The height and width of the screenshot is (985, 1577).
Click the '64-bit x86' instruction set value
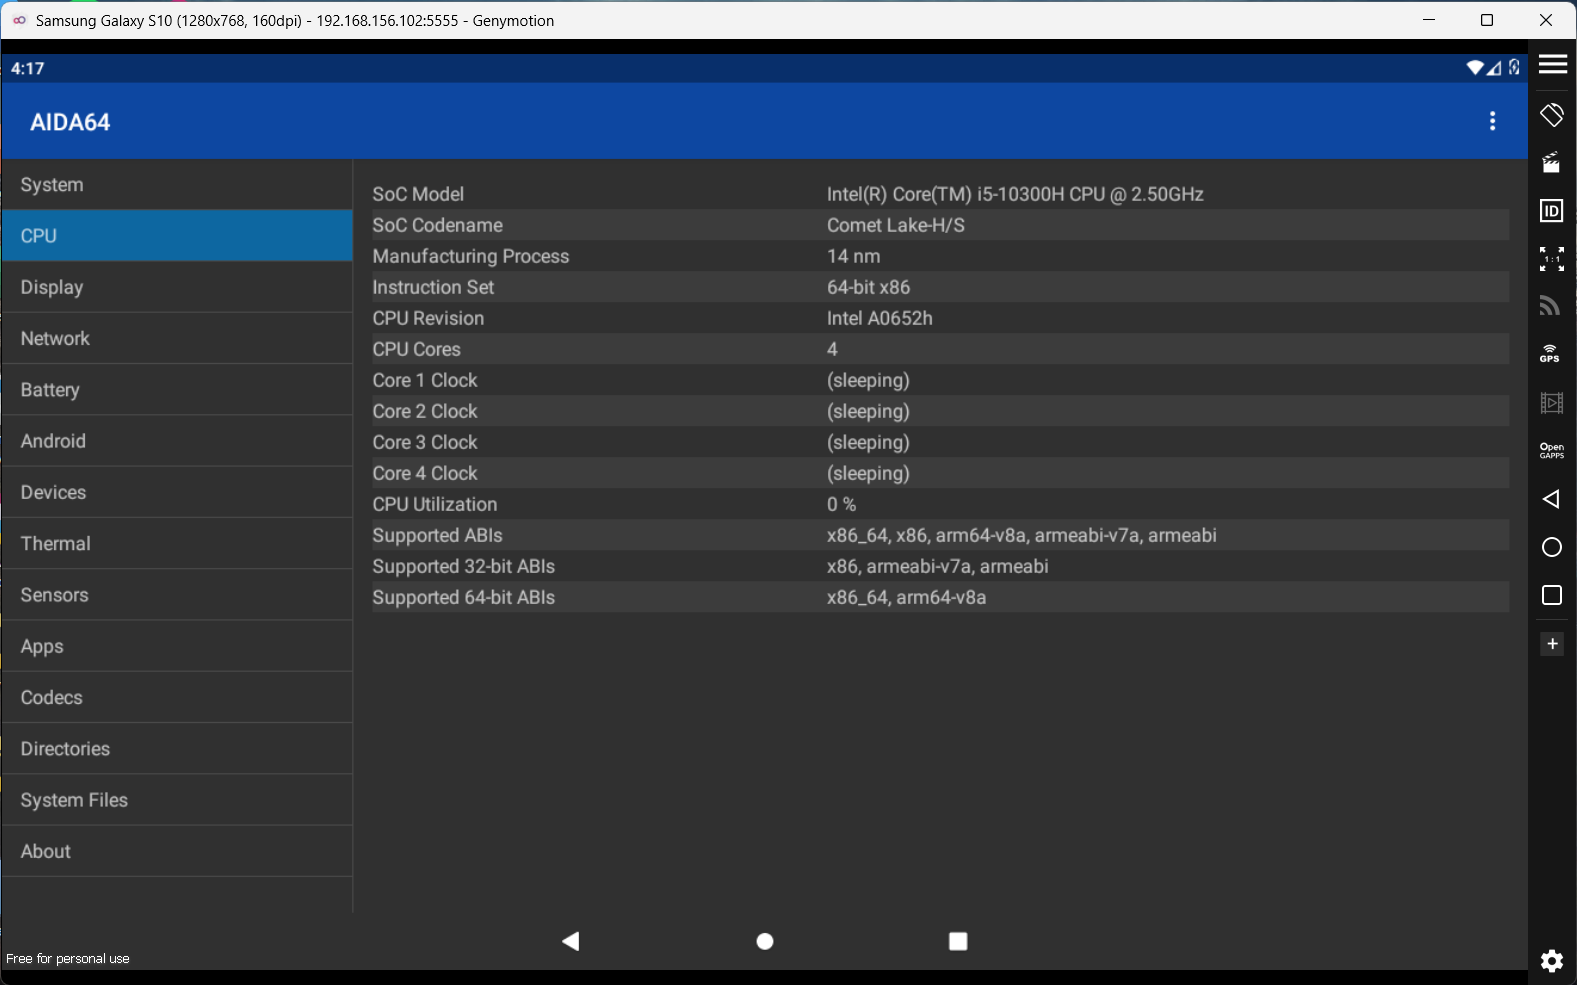869,287
